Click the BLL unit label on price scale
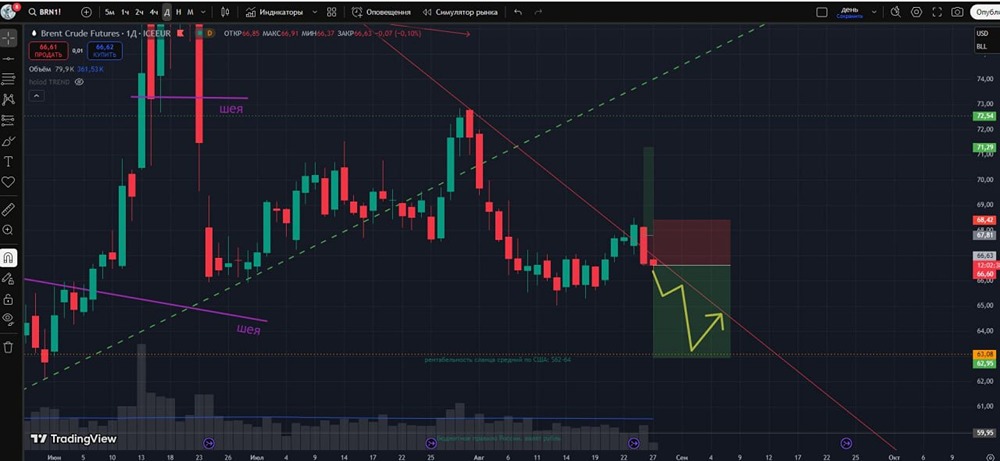The height and width of the screenshot is (461, 1000). pos(982,47)
